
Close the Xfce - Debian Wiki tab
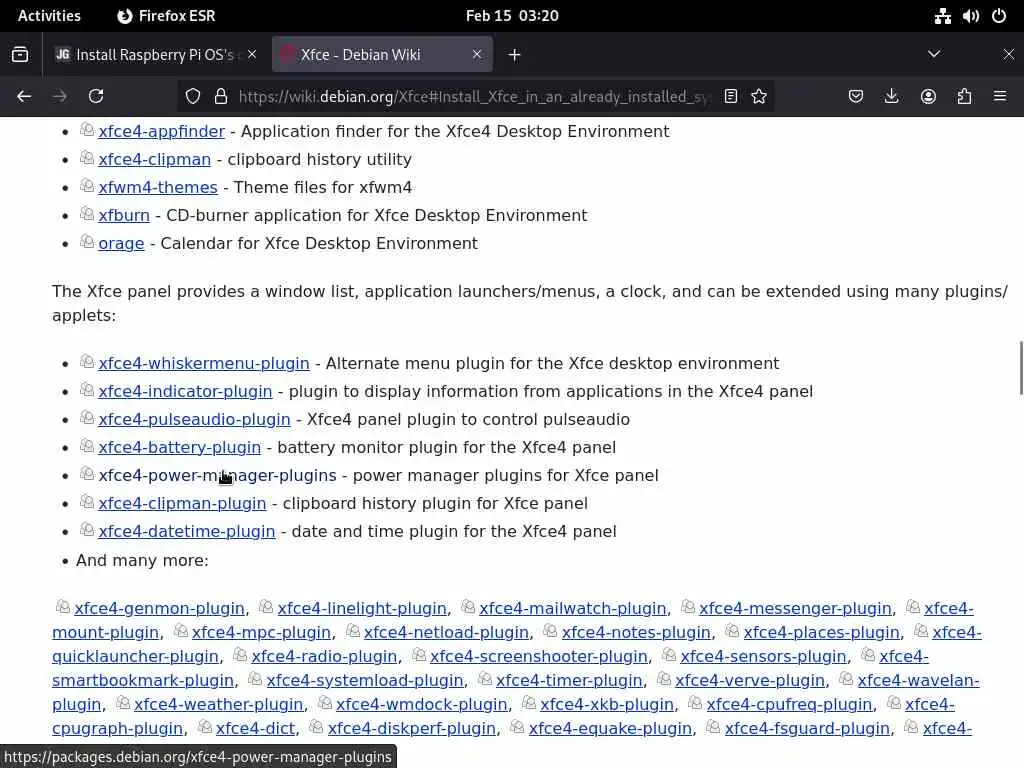(x=477, y=54)
